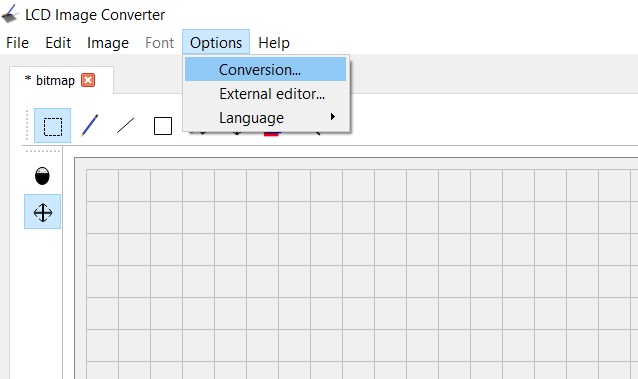Screen dimensions: 638x379
Task: Choose External editor... menu entry
Action: pyautogui.click(x=265, y=94)
